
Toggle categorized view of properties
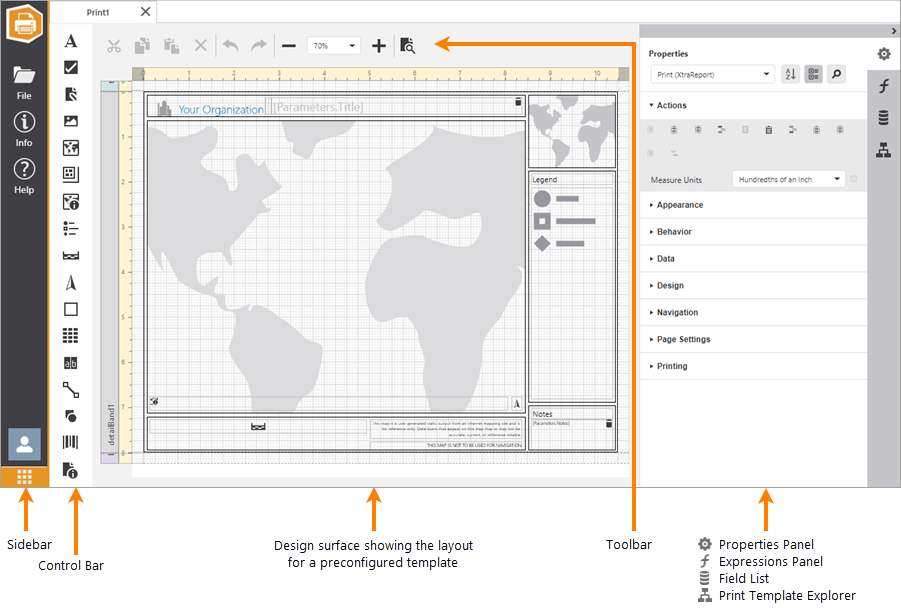(x=813, y=74)
